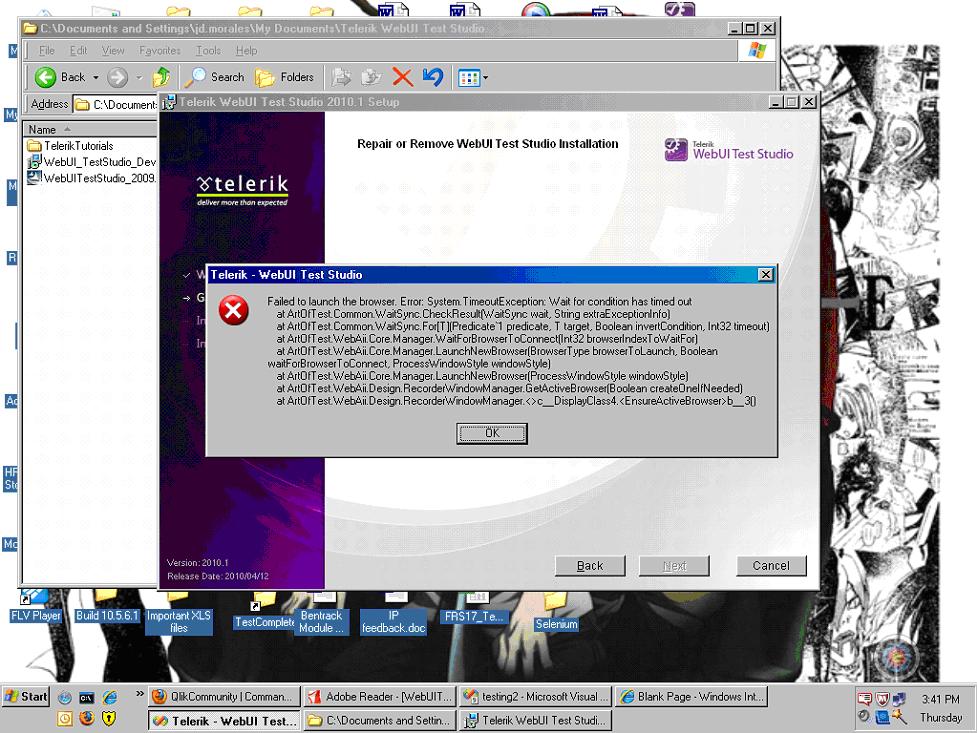Click the yellow shield Quick Launch icon

109,719
